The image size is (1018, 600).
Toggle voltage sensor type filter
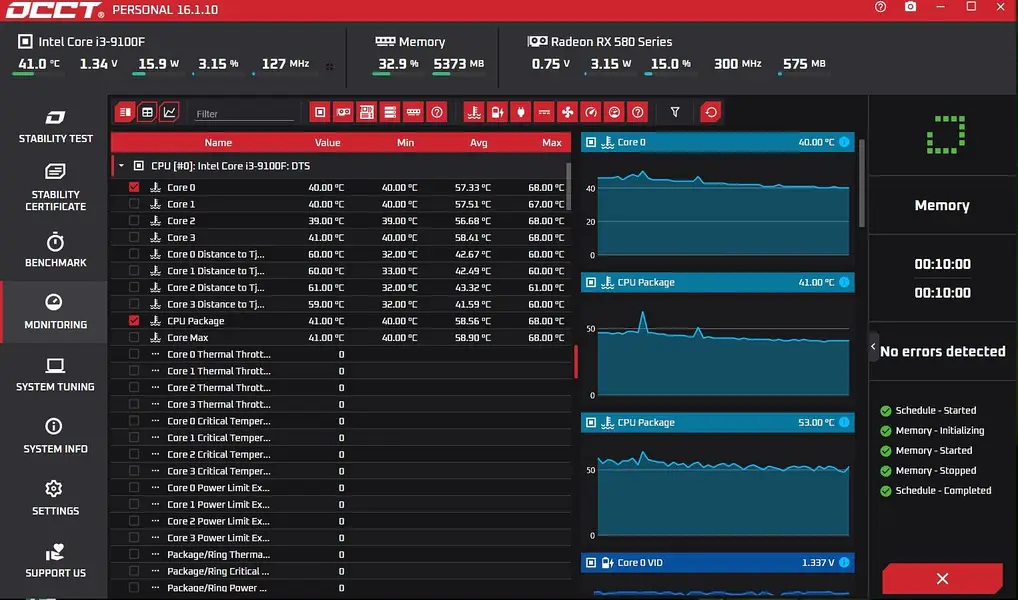[497, 112]
